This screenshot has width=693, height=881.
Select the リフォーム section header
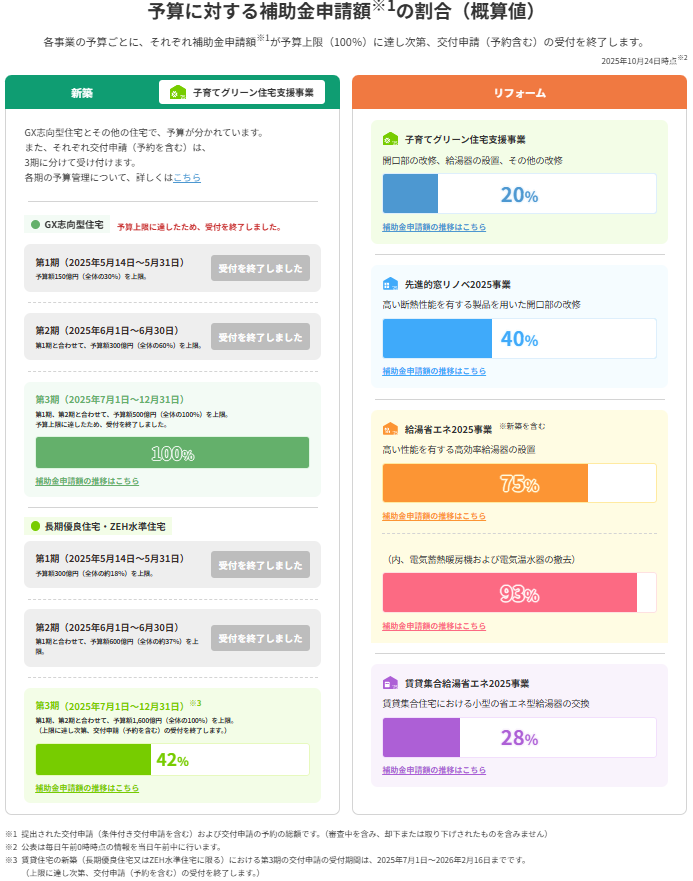point(519,93)
